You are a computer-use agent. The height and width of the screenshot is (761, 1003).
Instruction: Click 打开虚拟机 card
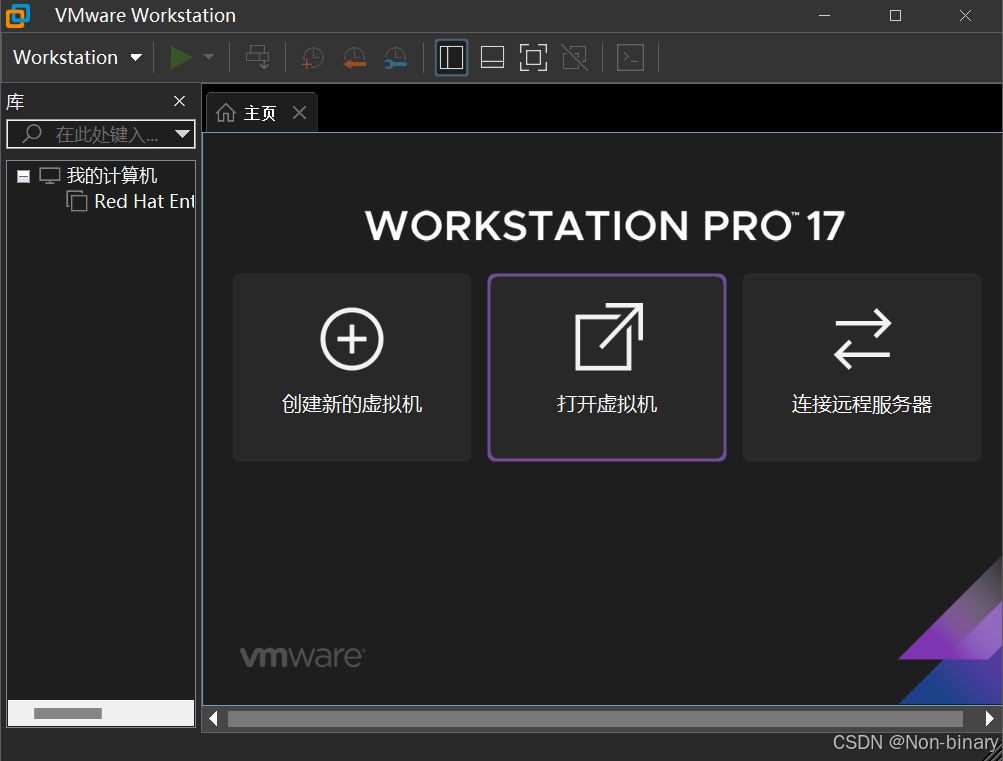606,367
